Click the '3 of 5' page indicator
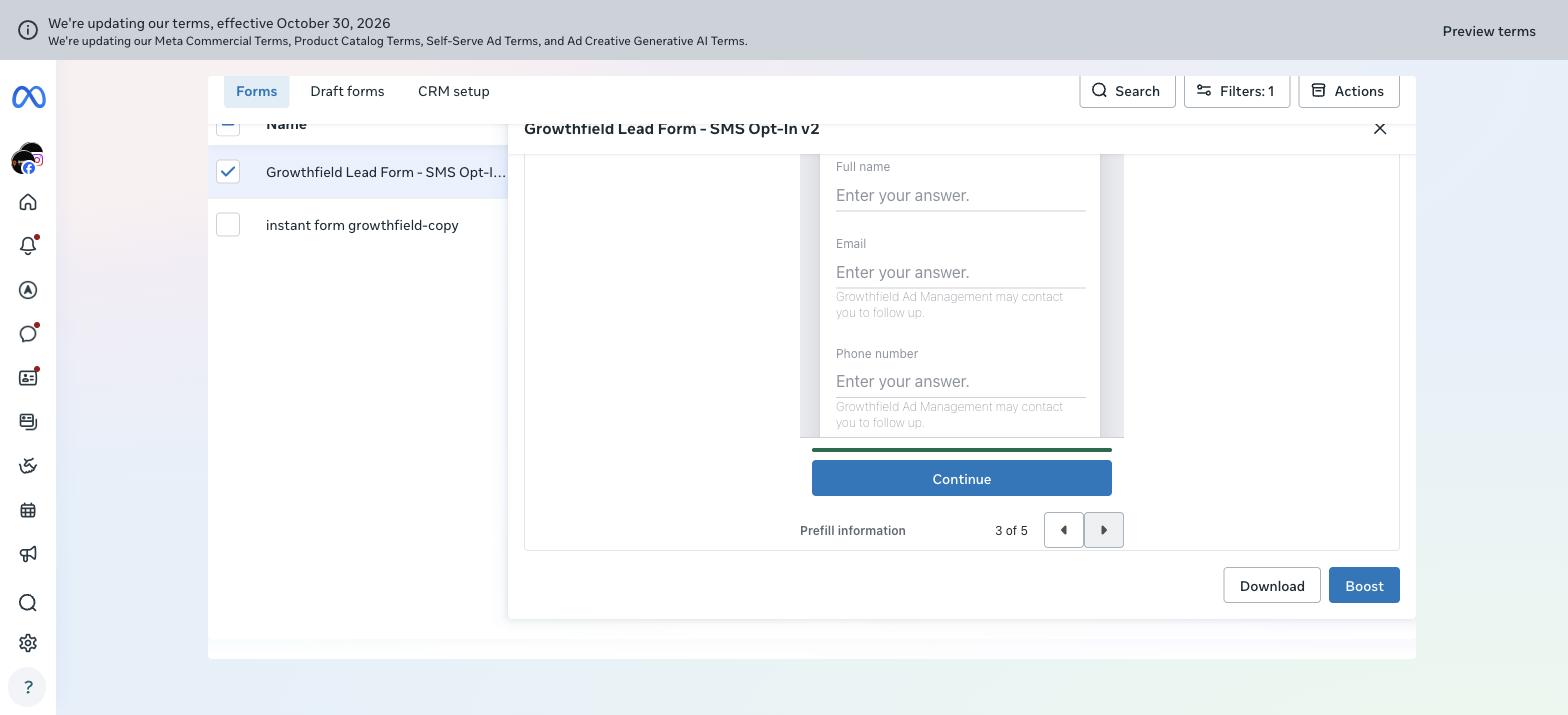The width and height of the screenshot is (1568, 715). (1011, 531)
